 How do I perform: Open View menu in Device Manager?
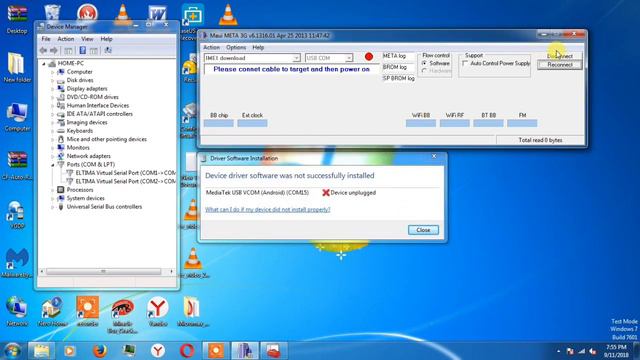coord(87,39)
